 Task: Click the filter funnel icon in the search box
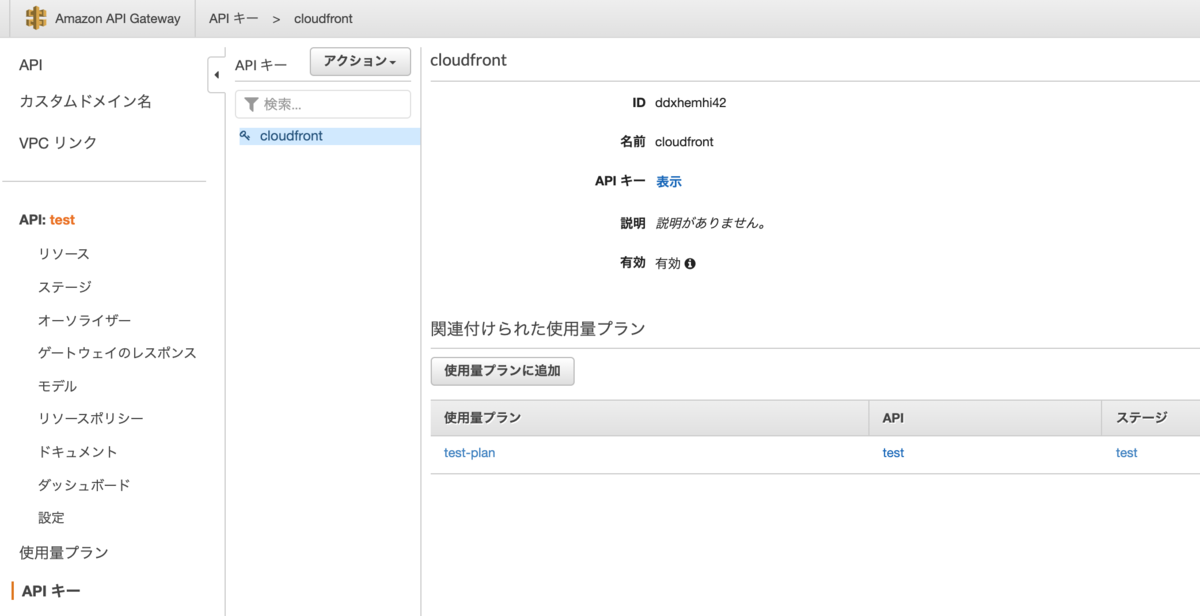point(251,104)
